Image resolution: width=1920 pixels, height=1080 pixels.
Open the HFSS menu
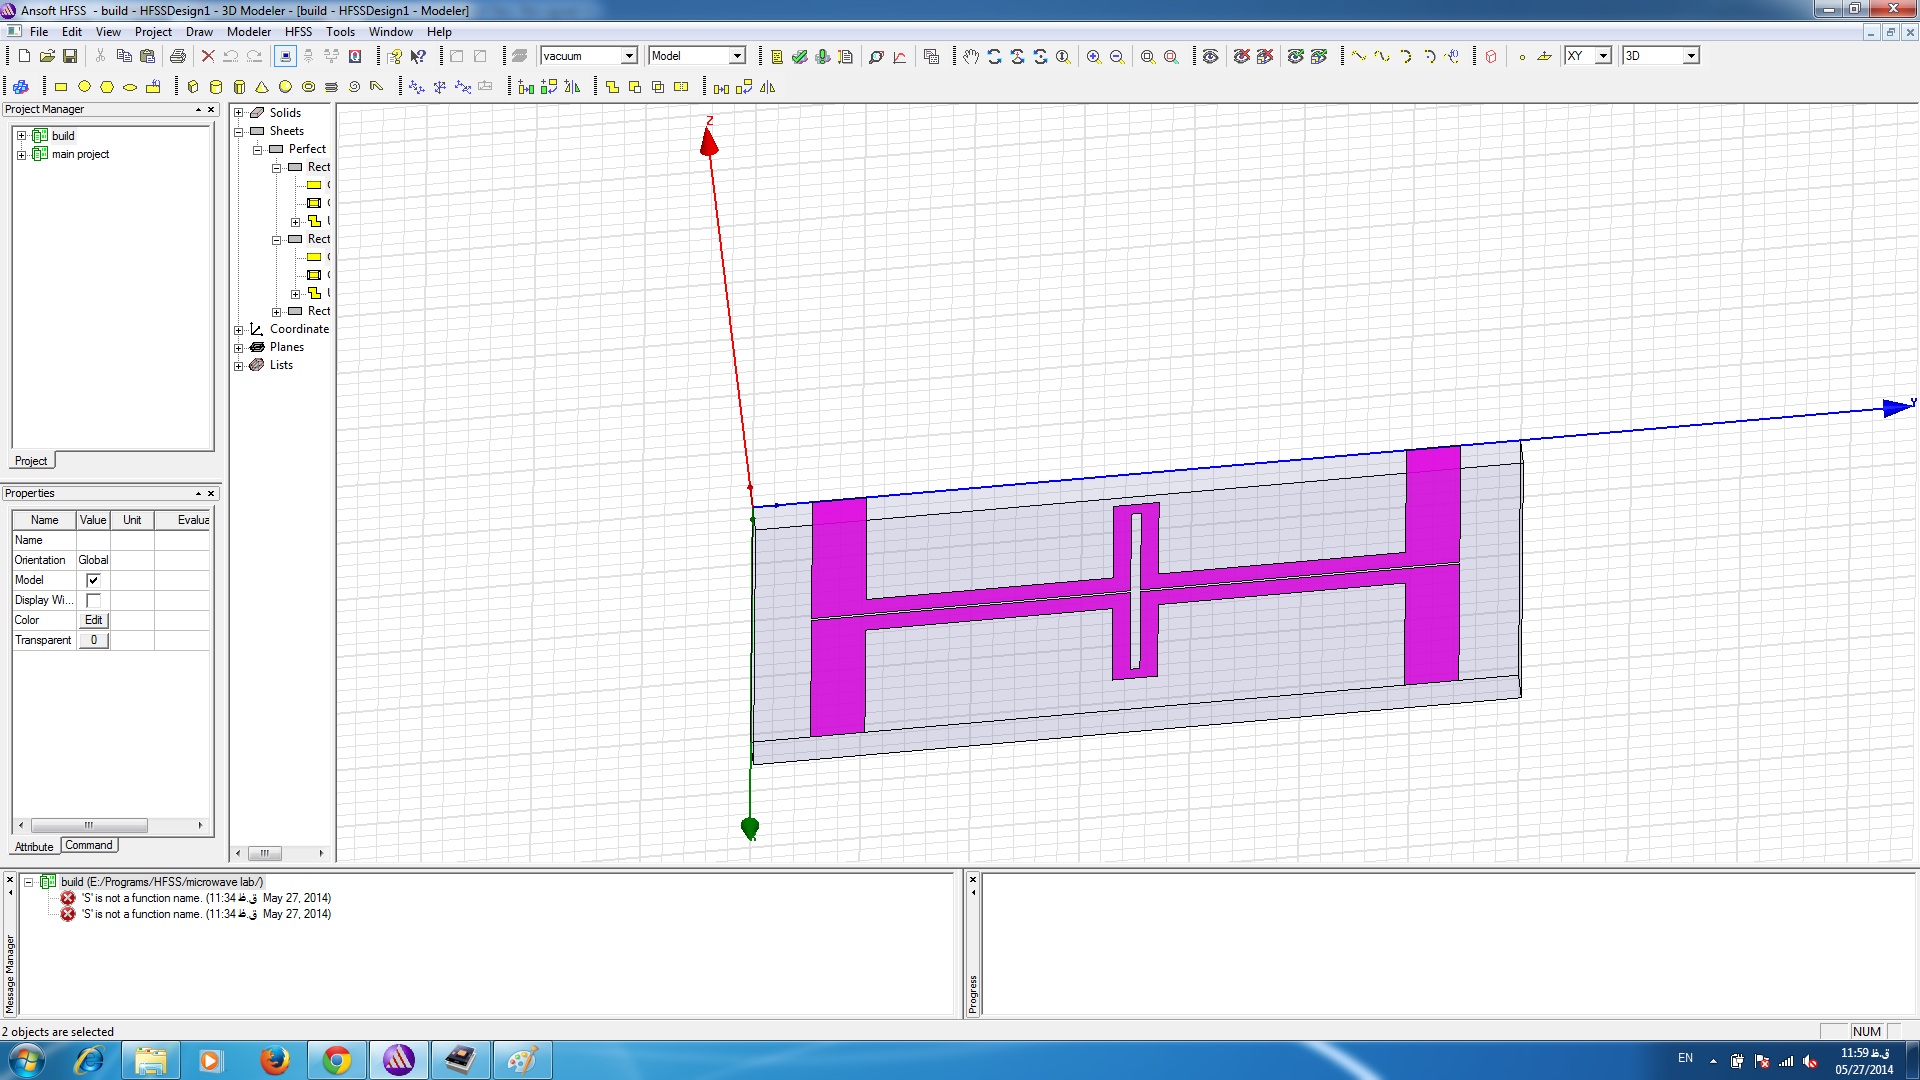(x=298, y=32)
